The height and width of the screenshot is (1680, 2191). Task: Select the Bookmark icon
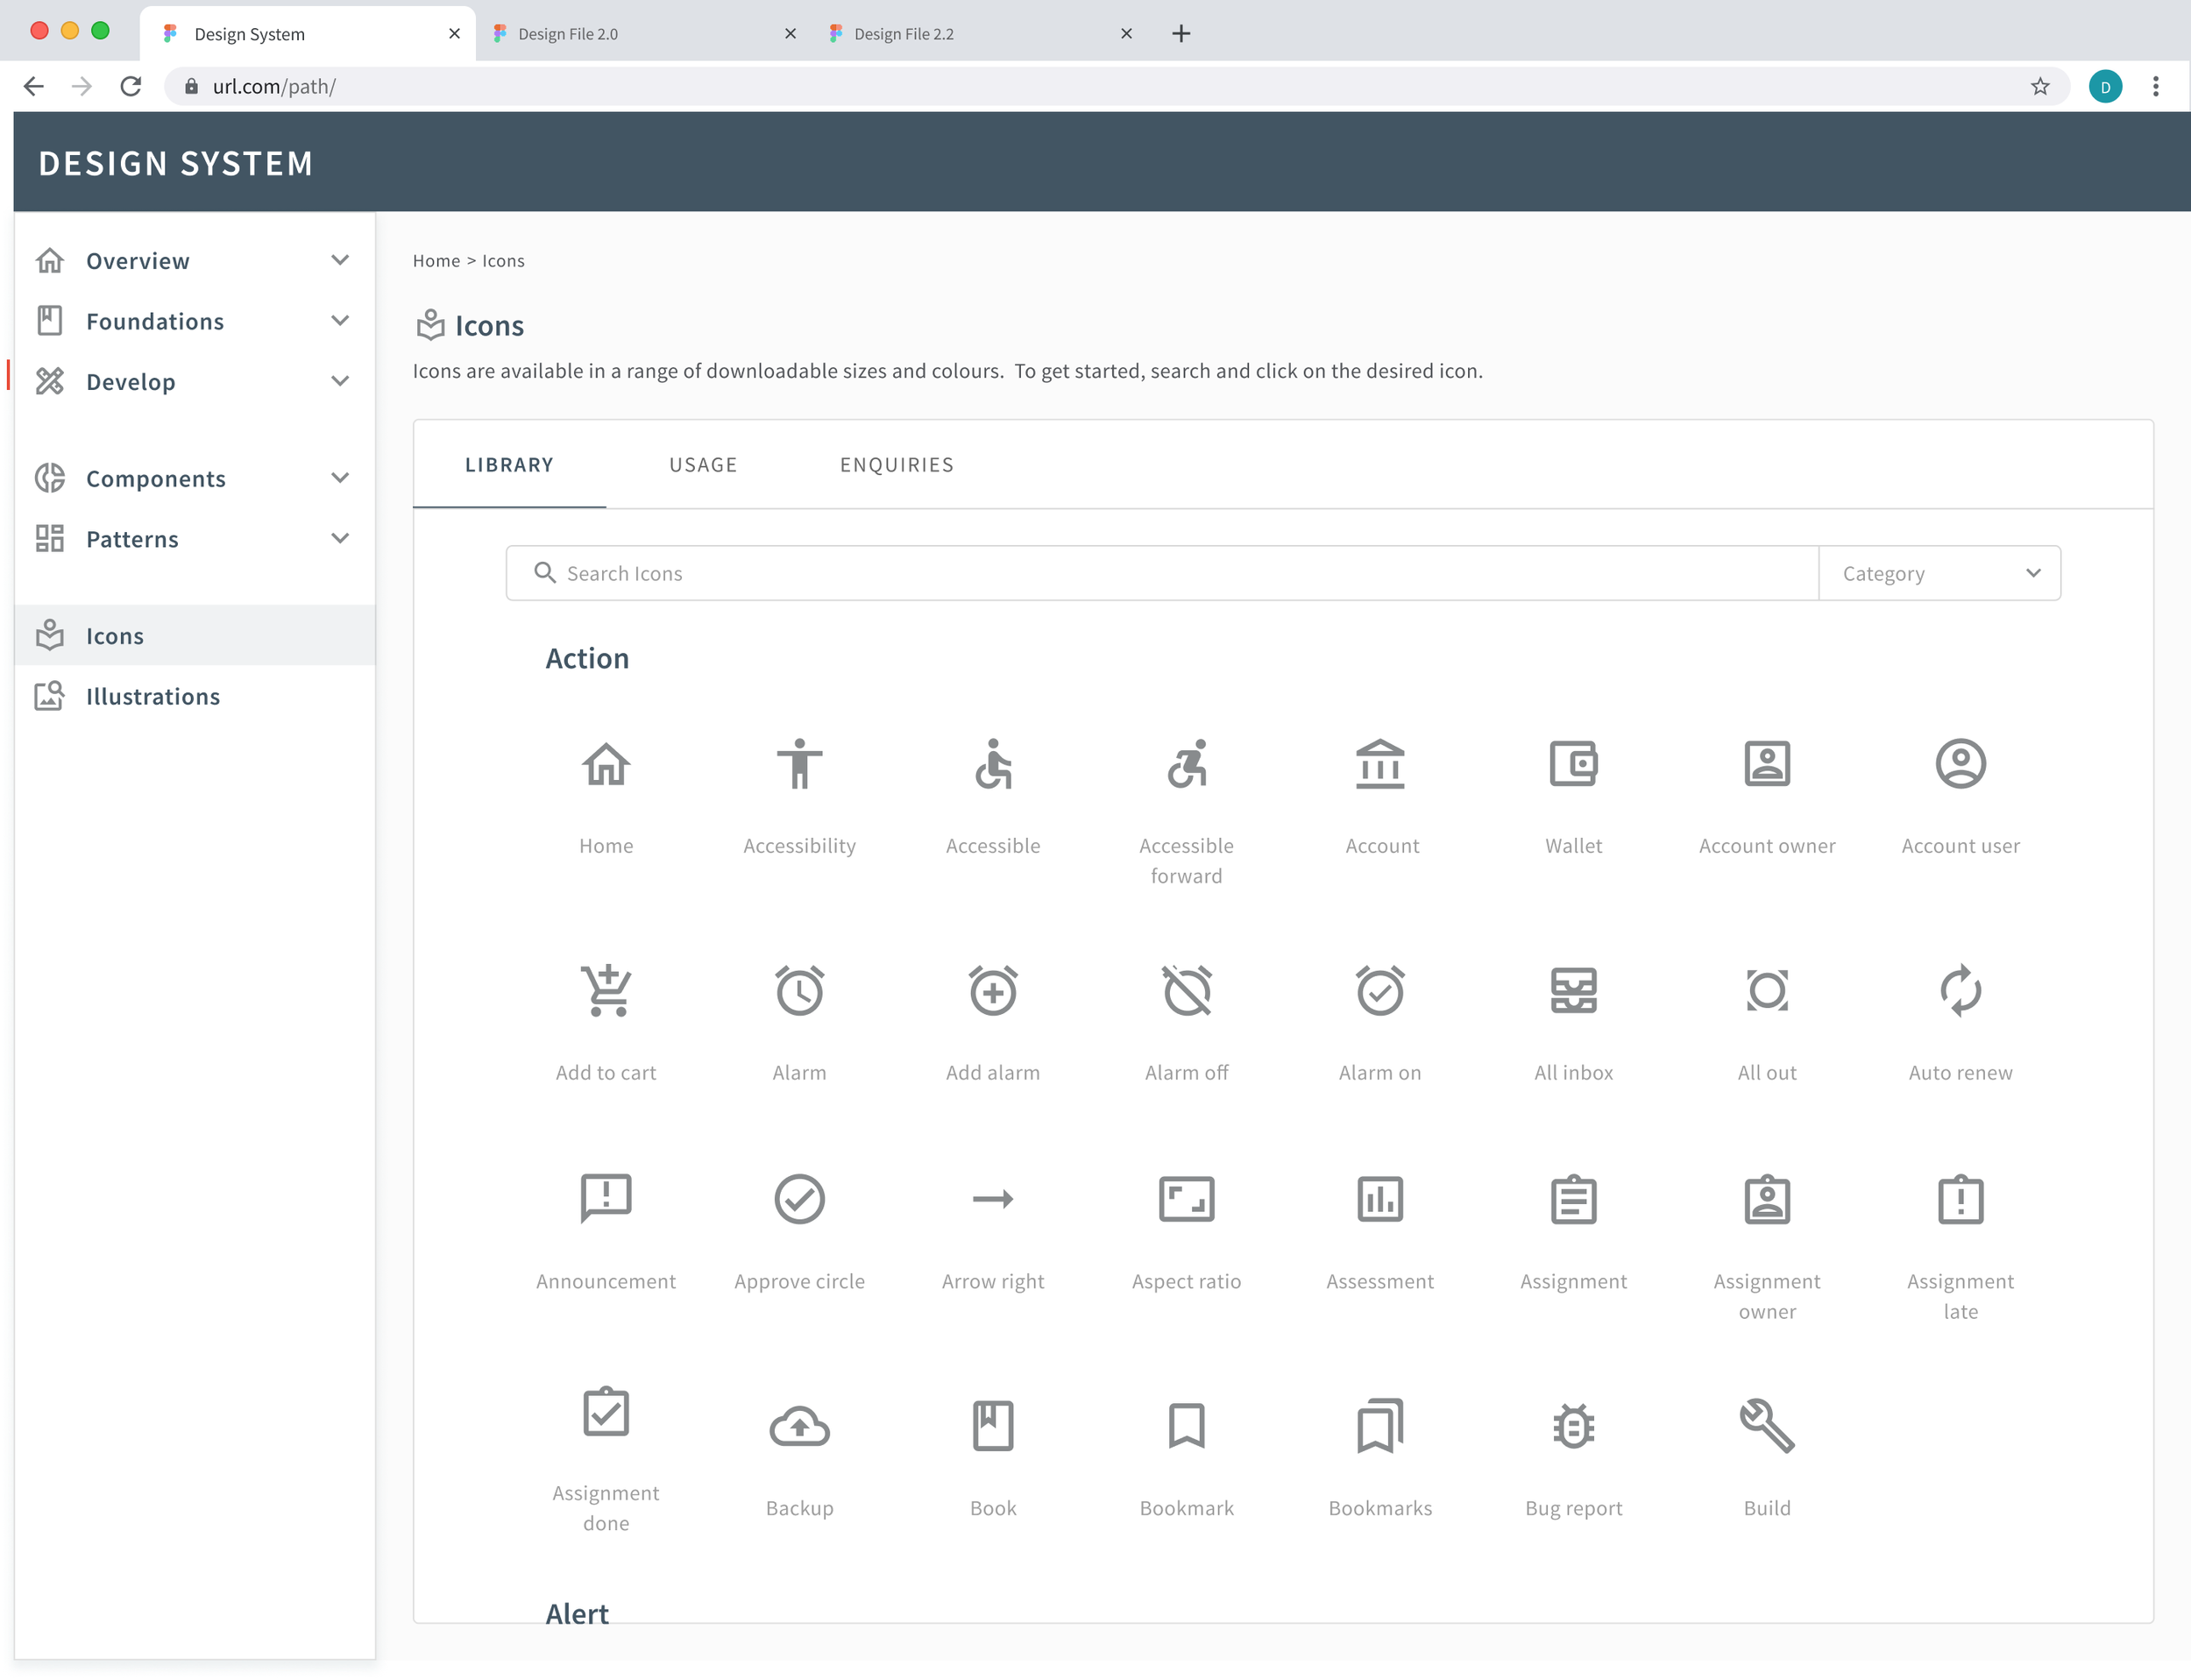coord(1186,1427)
